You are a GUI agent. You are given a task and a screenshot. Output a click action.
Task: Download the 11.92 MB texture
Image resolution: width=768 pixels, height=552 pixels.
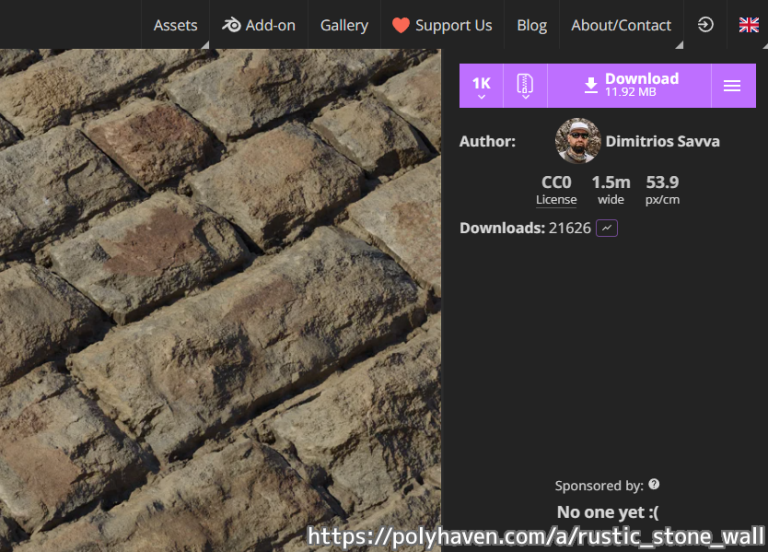pos(630,86)
